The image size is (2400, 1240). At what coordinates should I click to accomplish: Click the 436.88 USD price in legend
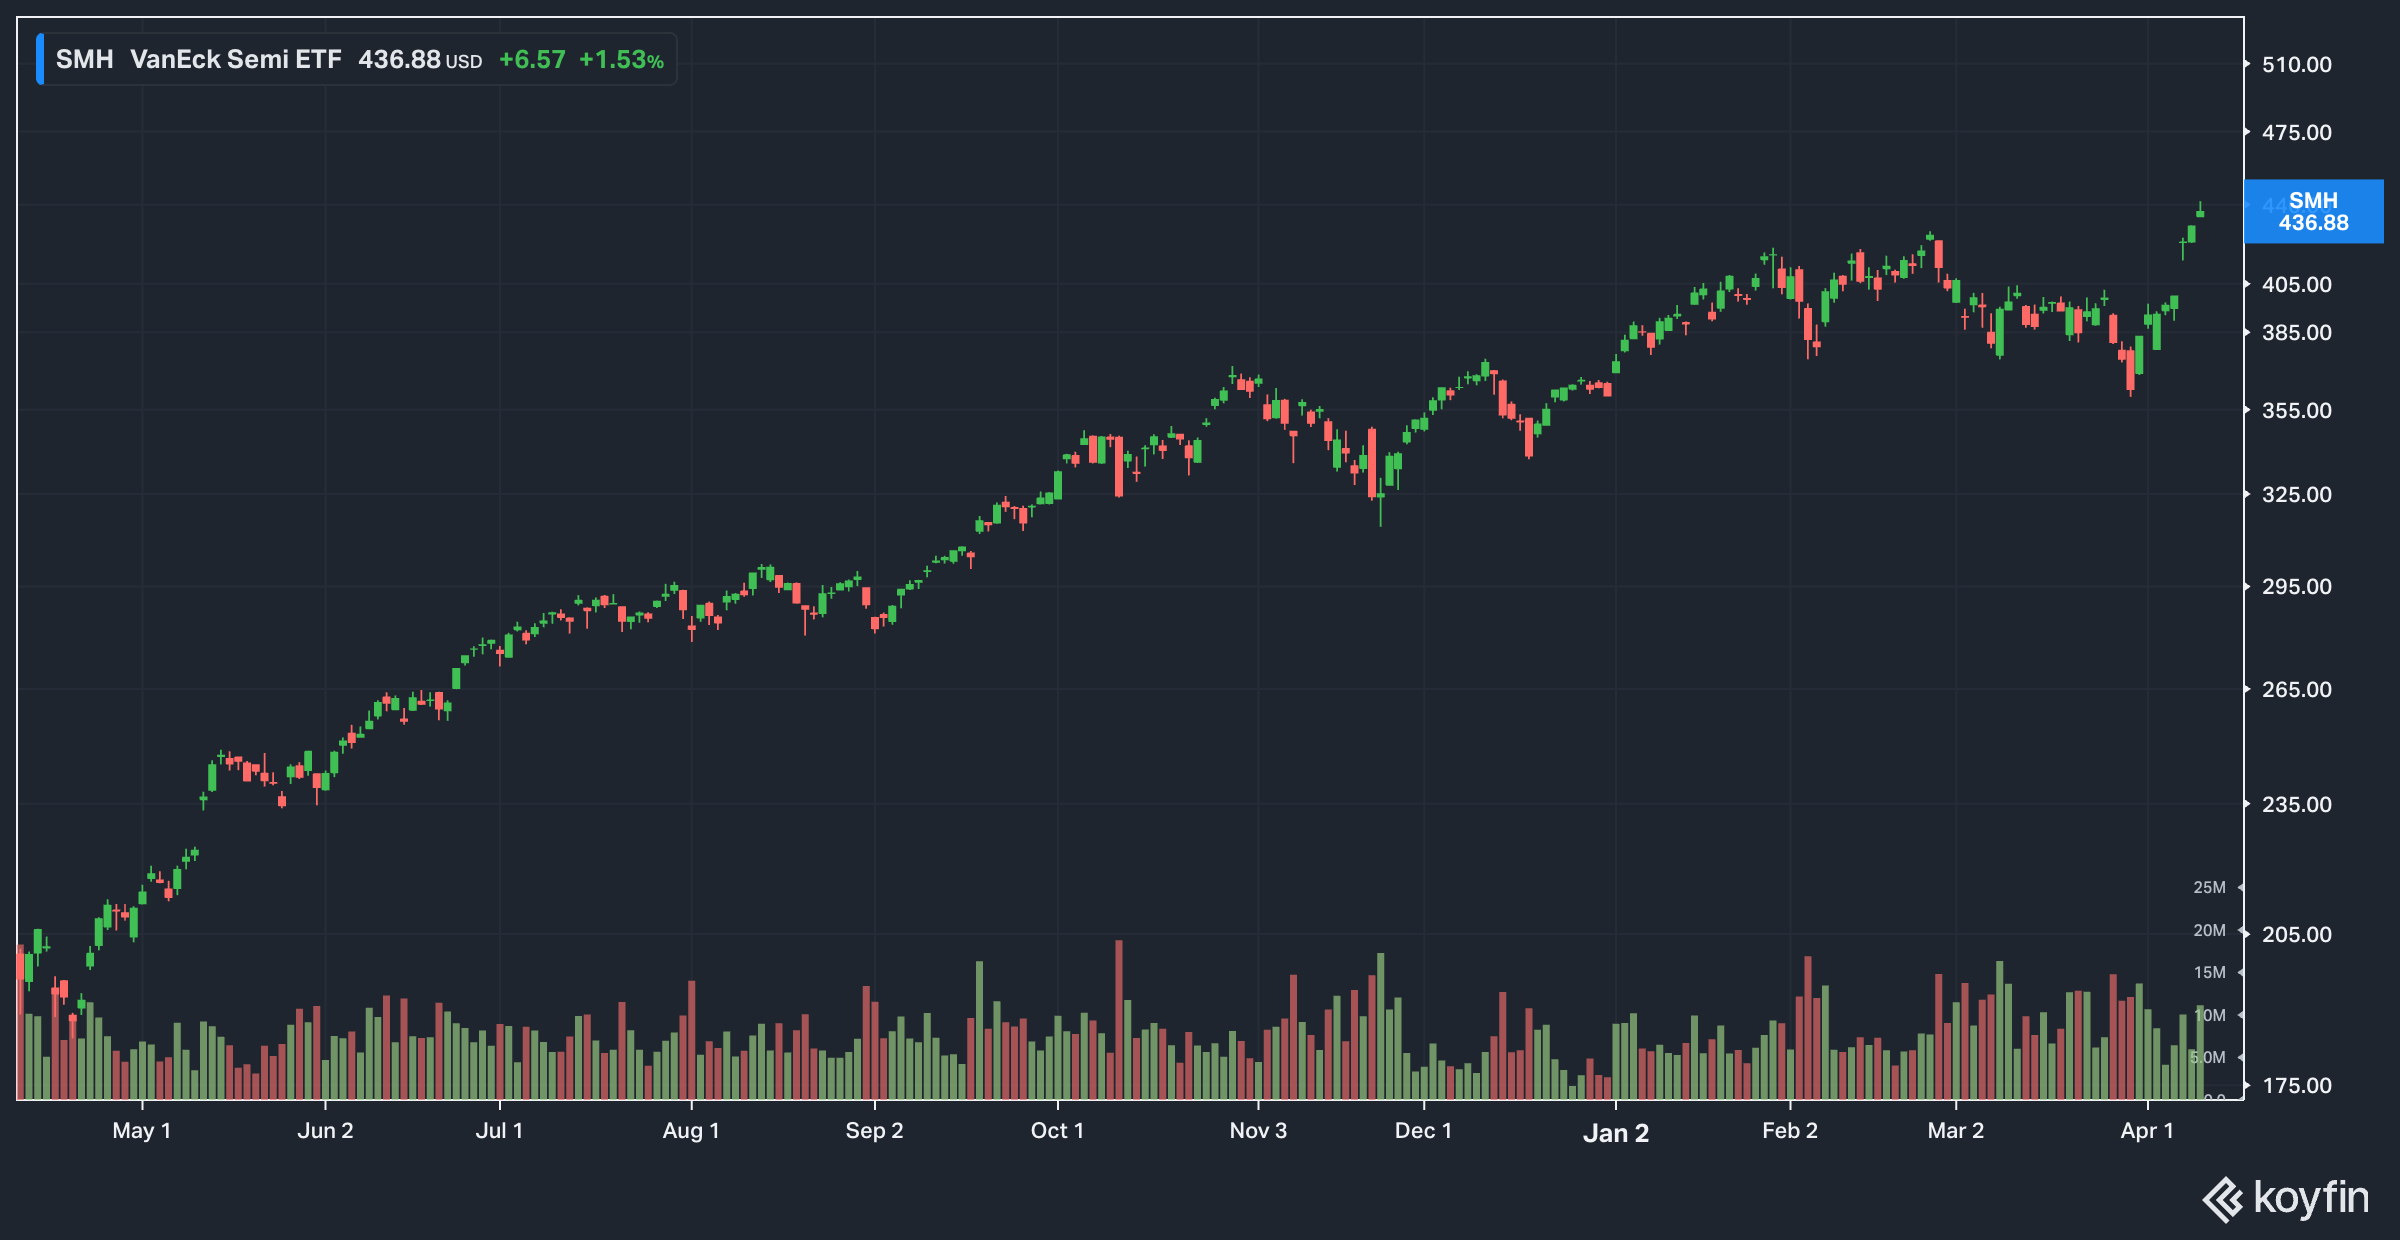click(419, 60)
